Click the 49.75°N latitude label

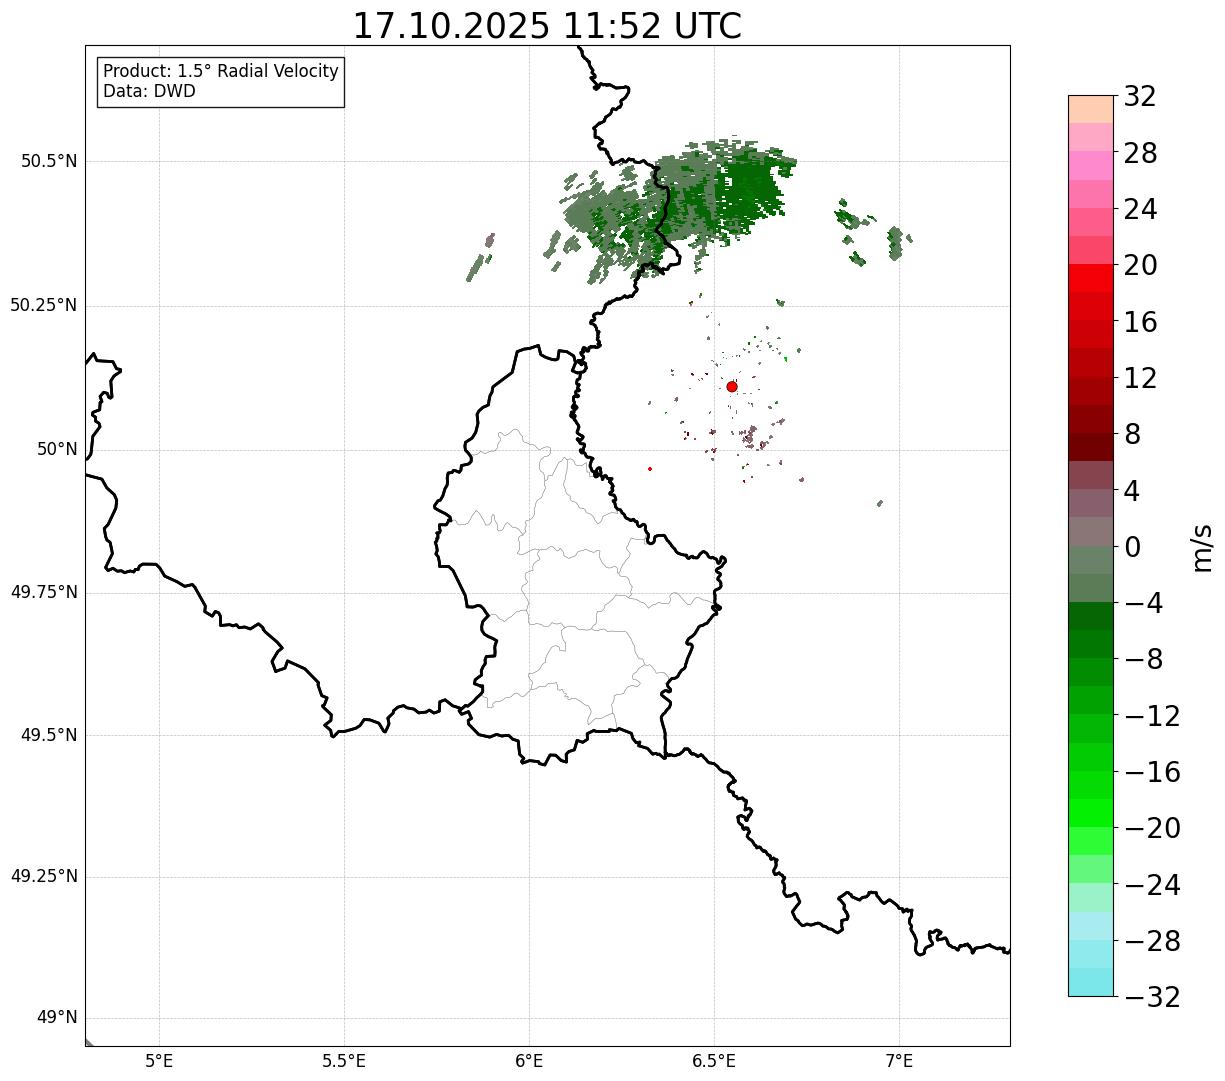click(x=44, y=592)
